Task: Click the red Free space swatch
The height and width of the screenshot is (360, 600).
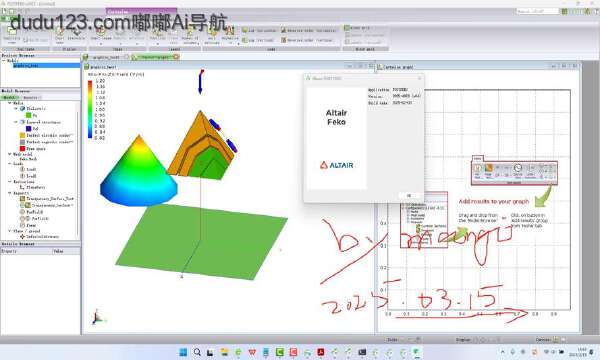Action: pos(22,148)
